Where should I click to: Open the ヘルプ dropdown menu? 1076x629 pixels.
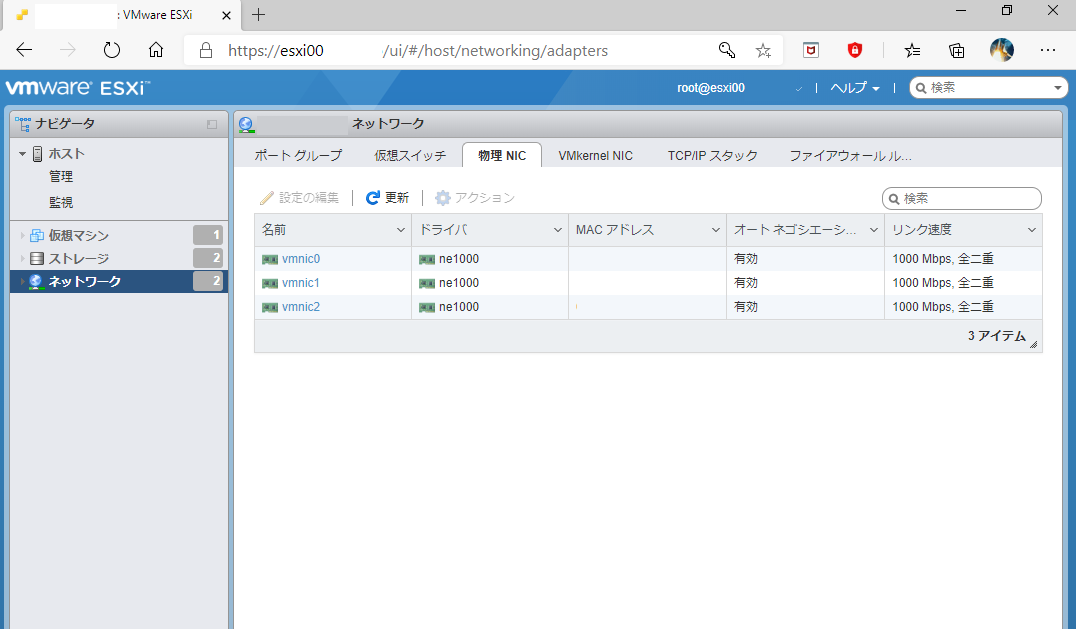(855, 88)
